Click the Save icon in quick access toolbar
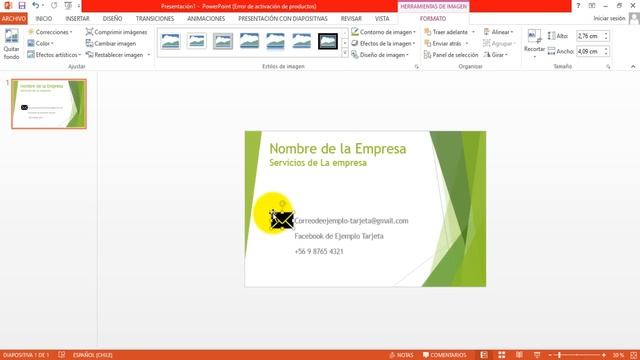Viewport: 640px width, 360px height. pyautogui.click(x=22, y=6)
